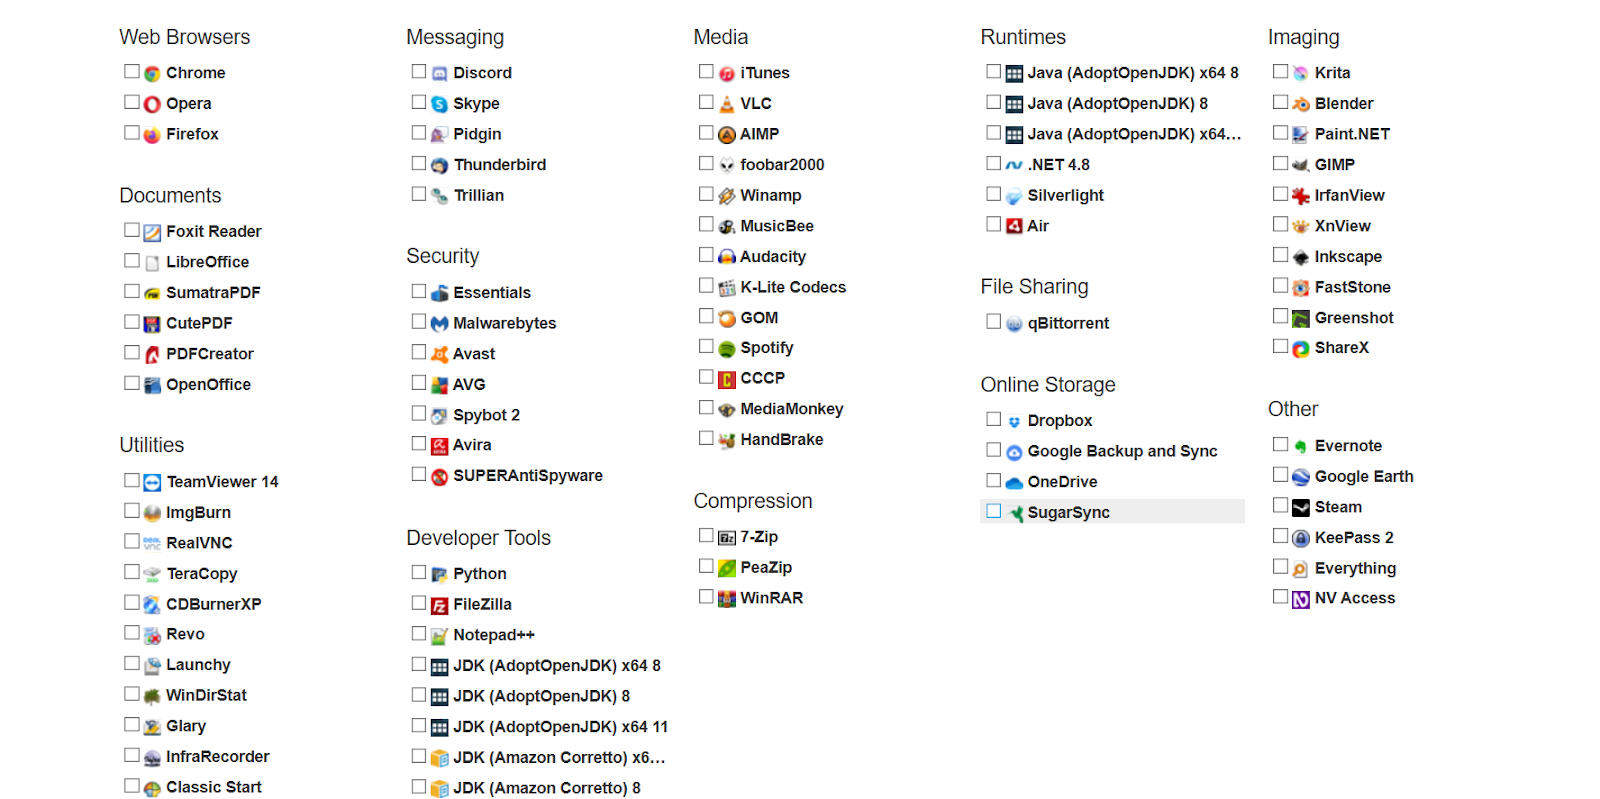Click the Chrome browser icon

(x=152, y=74)
